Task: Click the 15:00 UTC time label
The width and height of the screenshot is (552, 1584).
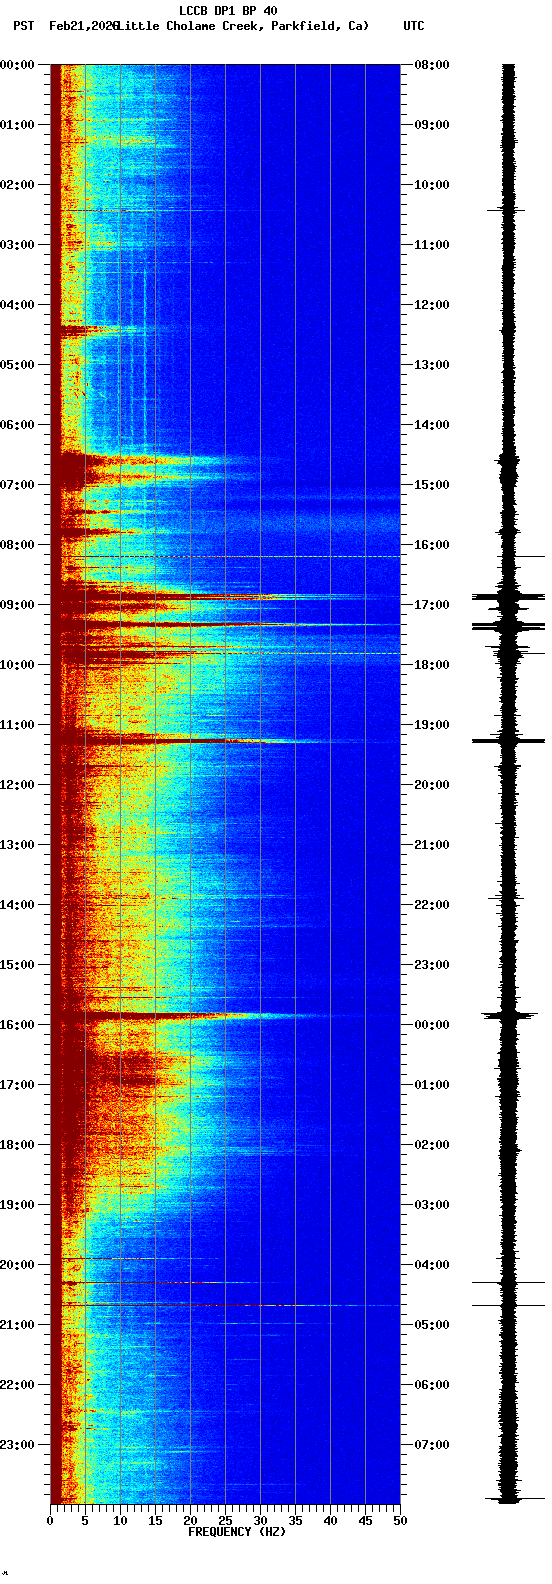Action: point(432,485)
